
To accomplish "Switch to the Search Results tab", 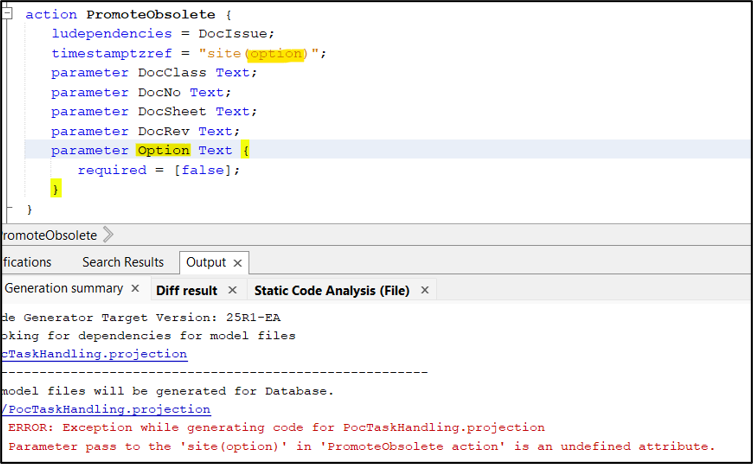I will click(122, 262).
